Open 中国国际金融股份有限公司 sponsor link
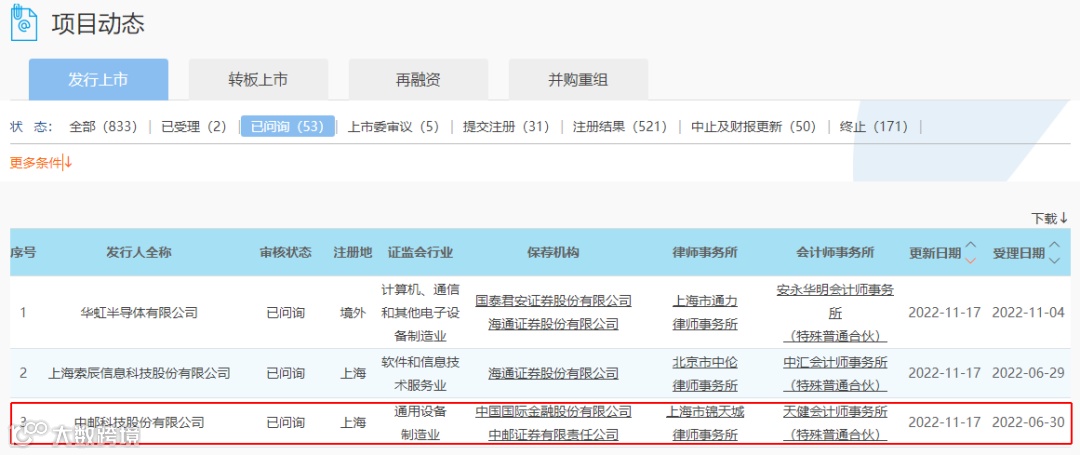This screenshot has width=1080, height=455. tap(554, 412)
